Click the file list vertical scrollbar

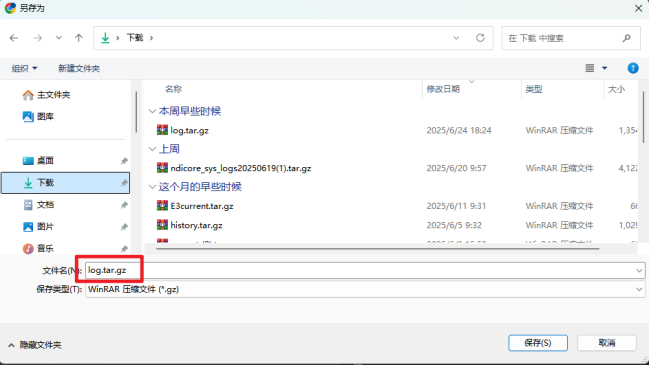[x=643, y=117]
